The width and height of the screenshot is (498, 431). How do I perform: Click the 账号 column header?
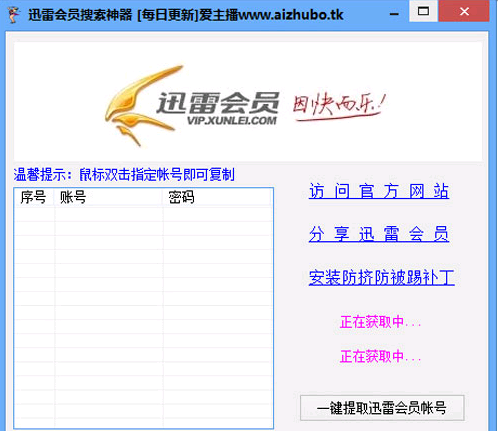pos(109,197)
